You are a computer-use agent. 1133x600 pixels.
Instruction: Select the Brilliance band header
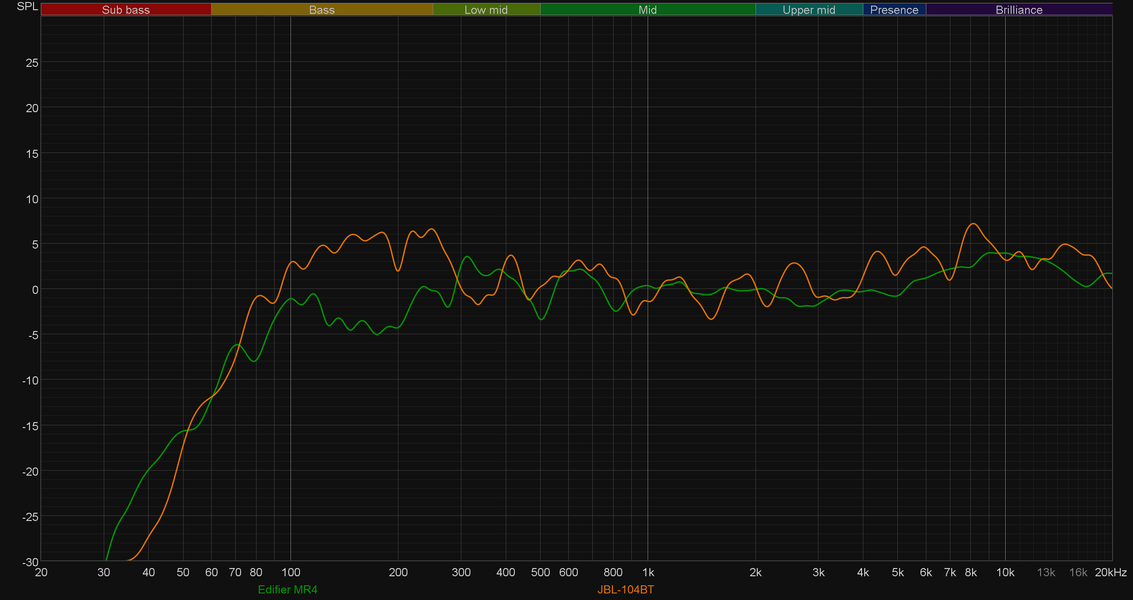pos(1019,10)
